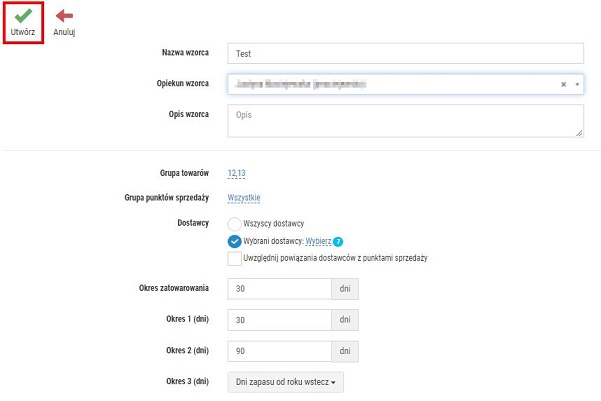The height and width of the screenshot is (401, 601).
Task: Click the green Utwórz checkmark icon
Action: (x=23, y=16)
